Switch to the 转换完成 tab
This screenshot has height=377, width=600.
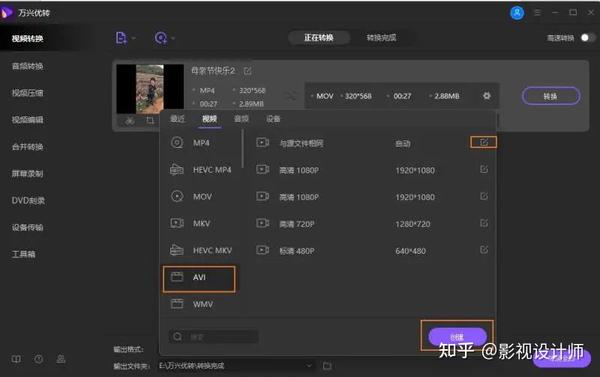click(x=381, y=38)
